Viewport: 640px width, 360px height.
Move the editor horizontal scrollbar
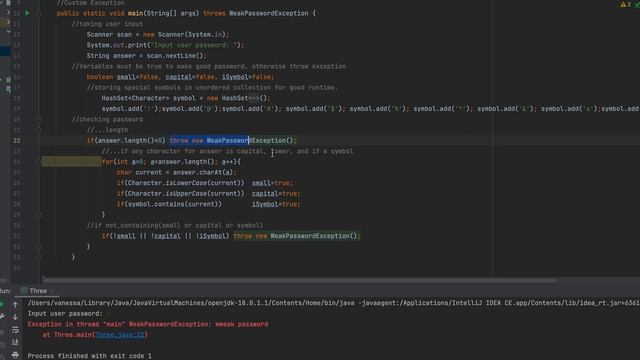(299, 280)
